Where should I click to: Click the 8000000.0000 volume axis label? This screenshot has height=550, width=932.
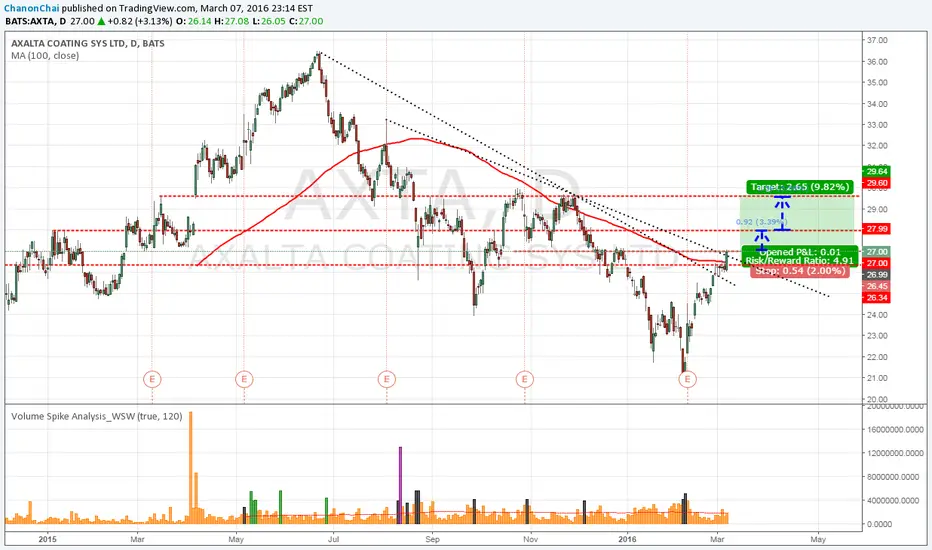click(x=895, y=477)
